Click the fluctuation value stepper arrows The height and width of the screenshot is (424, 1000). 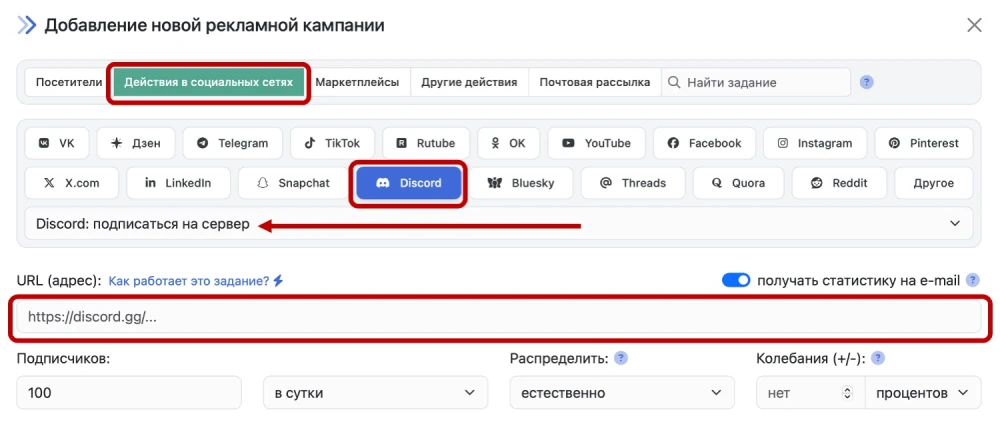coord(849,393)
